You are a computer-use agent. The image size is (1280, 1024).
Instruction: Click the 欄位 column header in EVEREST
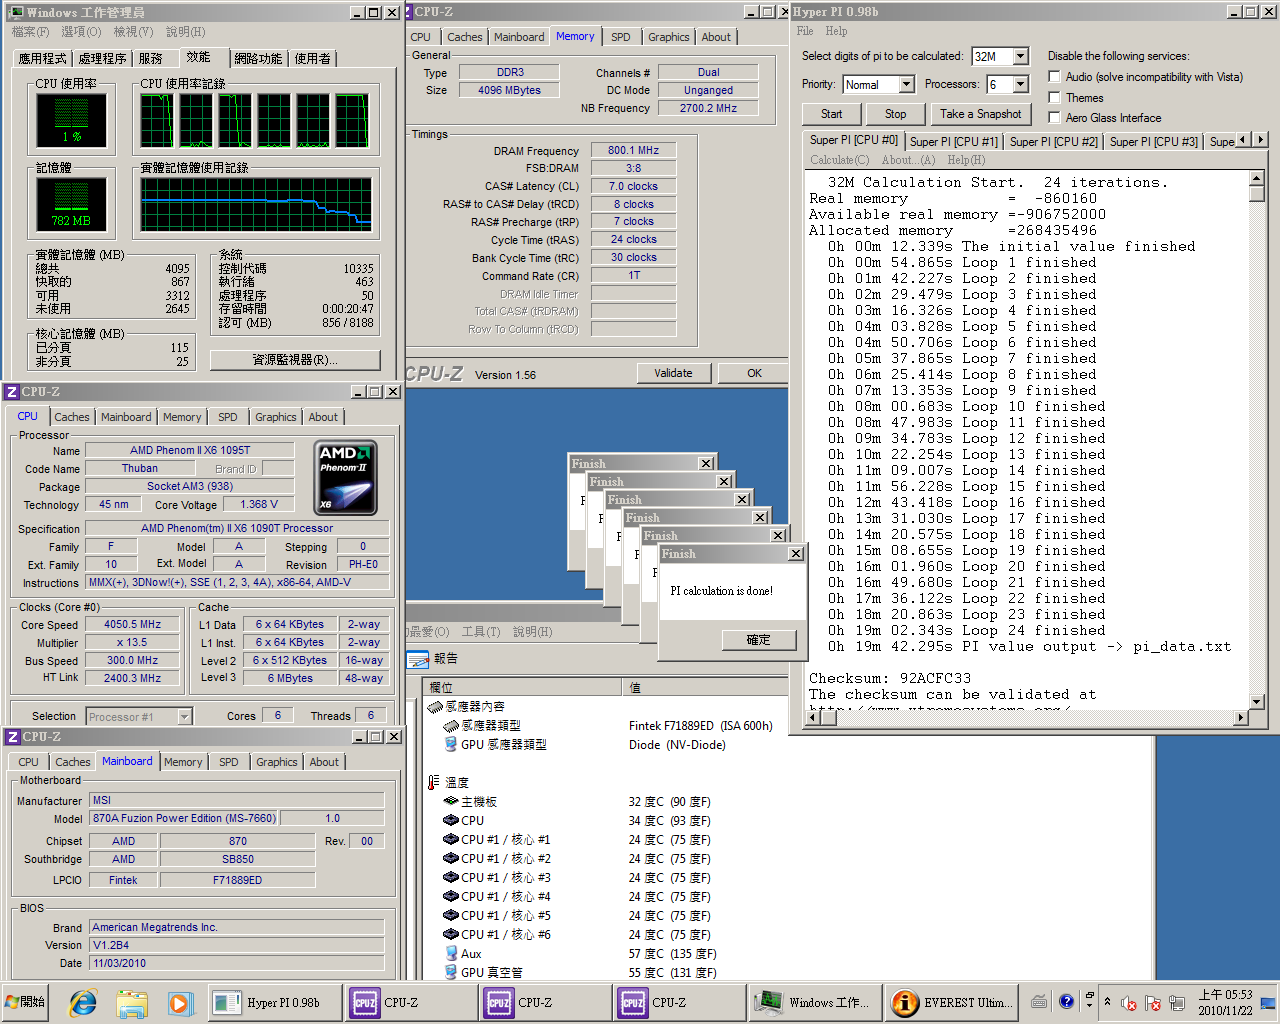pyautogui.click(x=522, y=688)
